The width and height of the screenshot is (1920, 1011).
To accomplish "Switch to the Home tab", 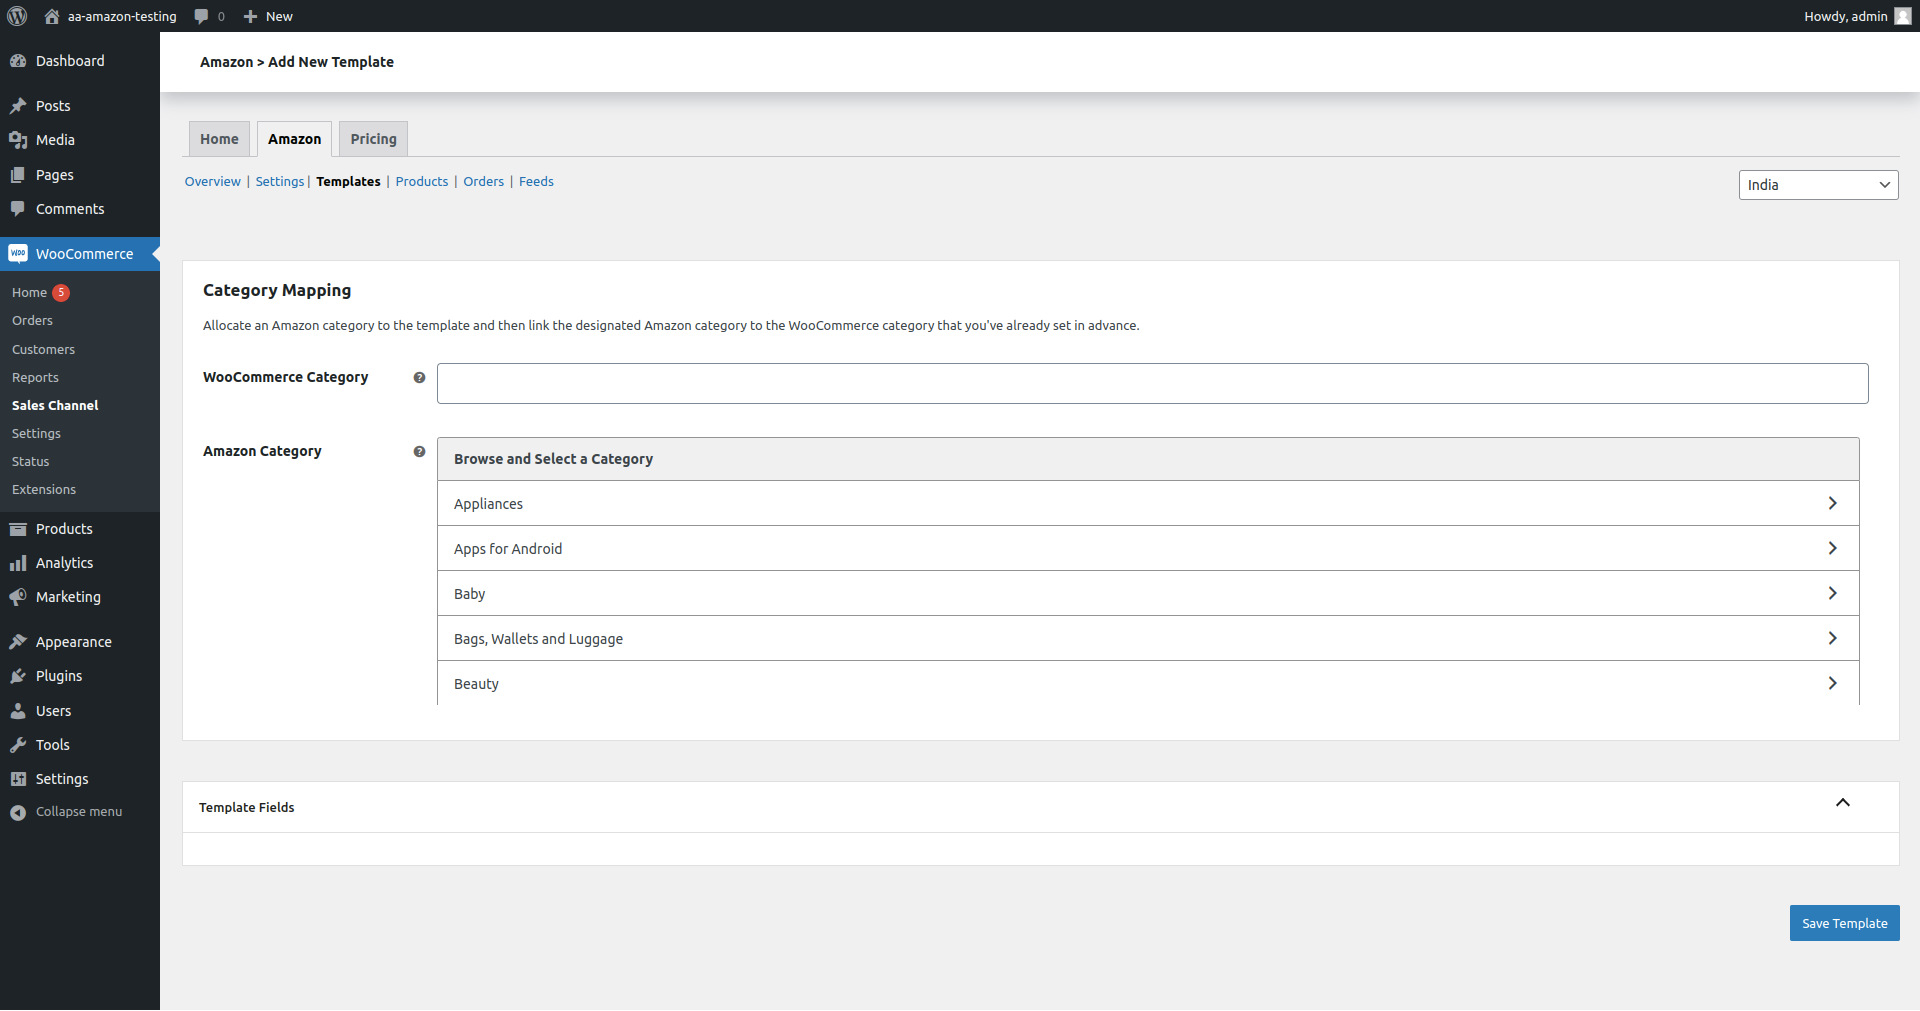I will (x=219, y=139).
